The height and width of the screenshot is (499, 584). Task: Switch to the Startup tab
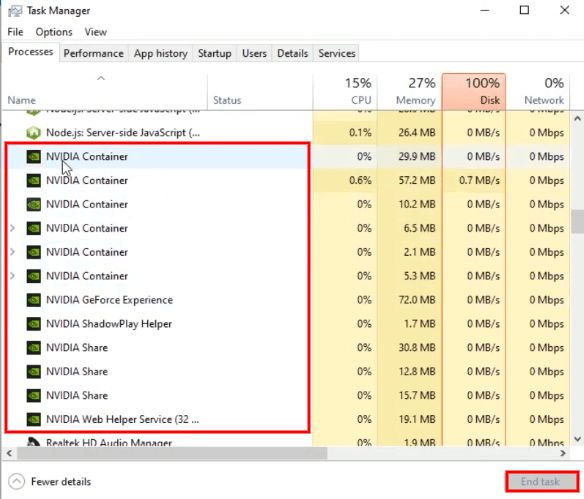[215, 54]
